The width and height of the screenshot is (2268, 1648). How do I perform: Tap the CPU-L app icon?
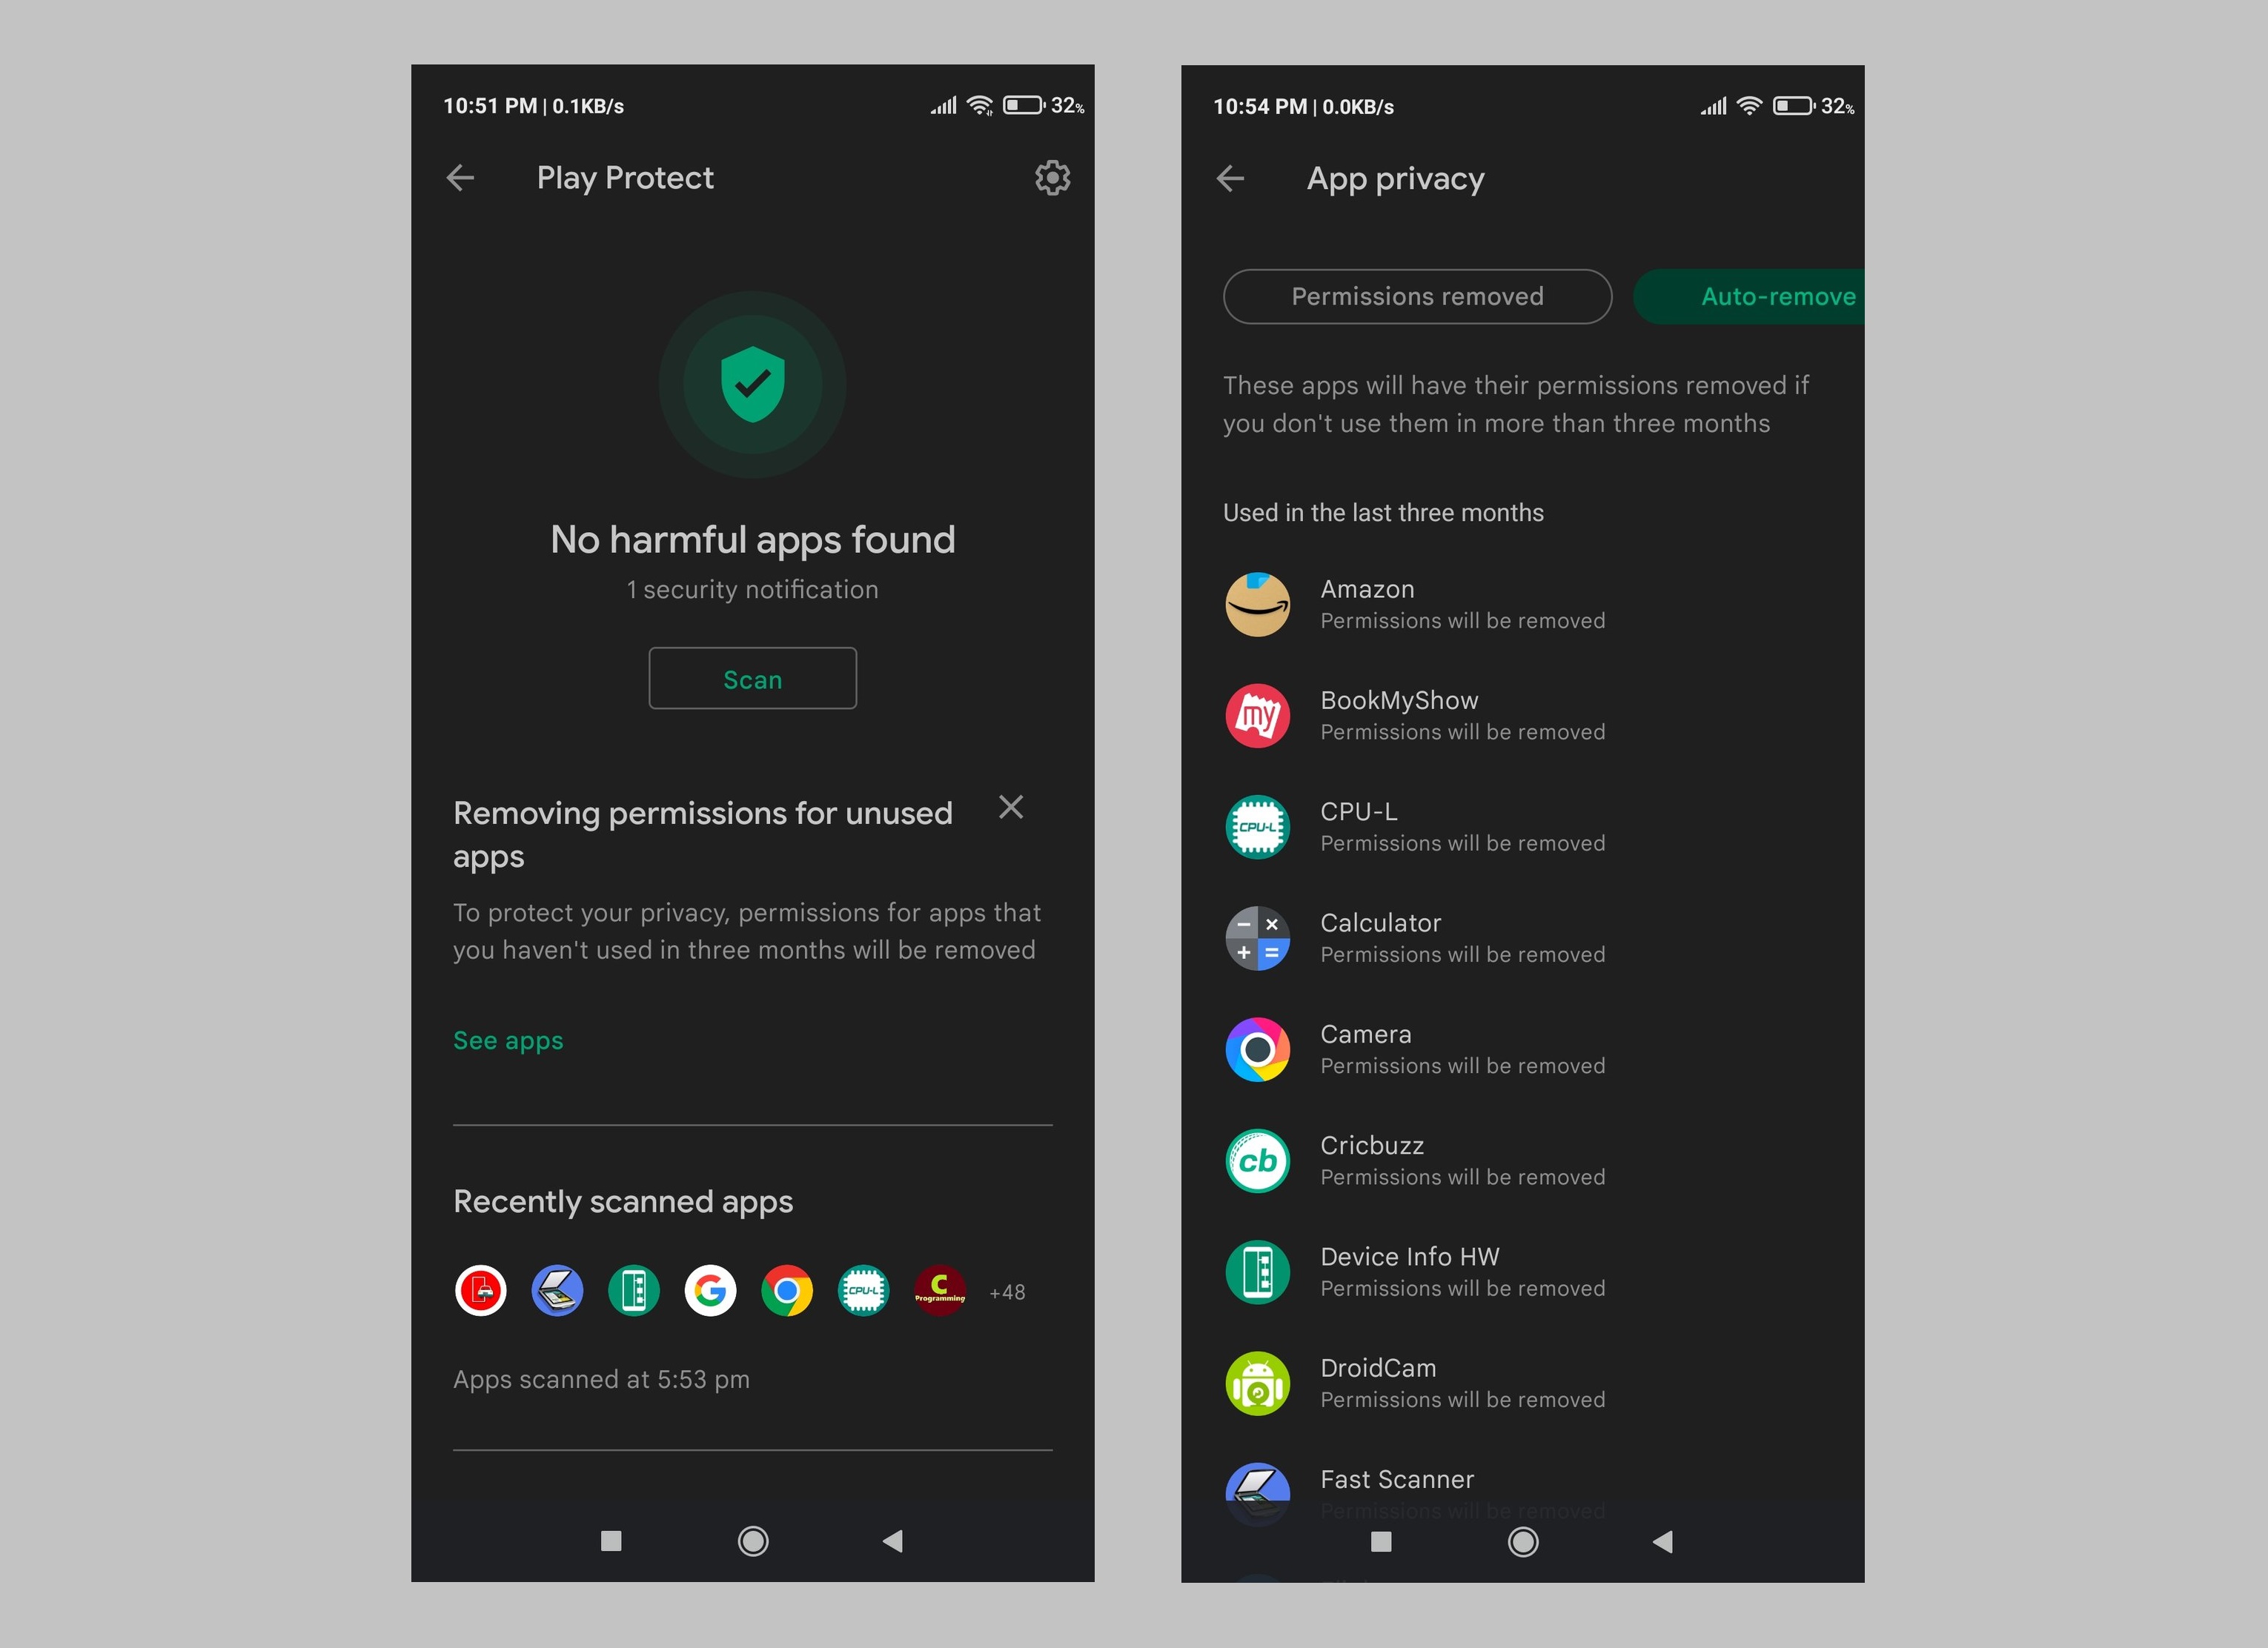click(1256, 824)
